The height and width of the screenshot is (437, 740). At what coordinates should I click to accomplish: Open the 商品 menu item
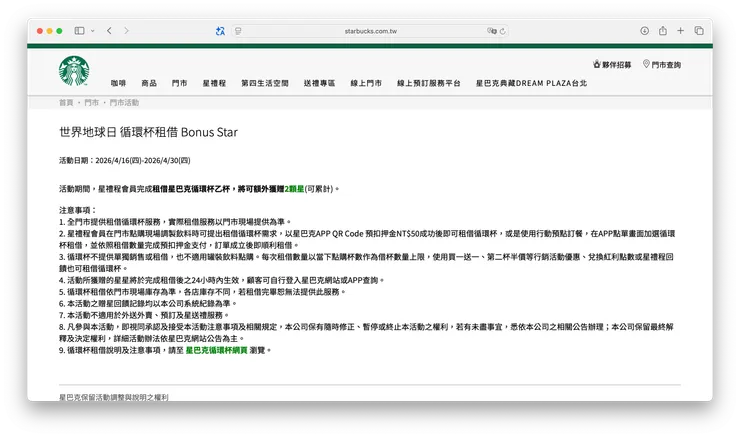[x=149, y=83]
